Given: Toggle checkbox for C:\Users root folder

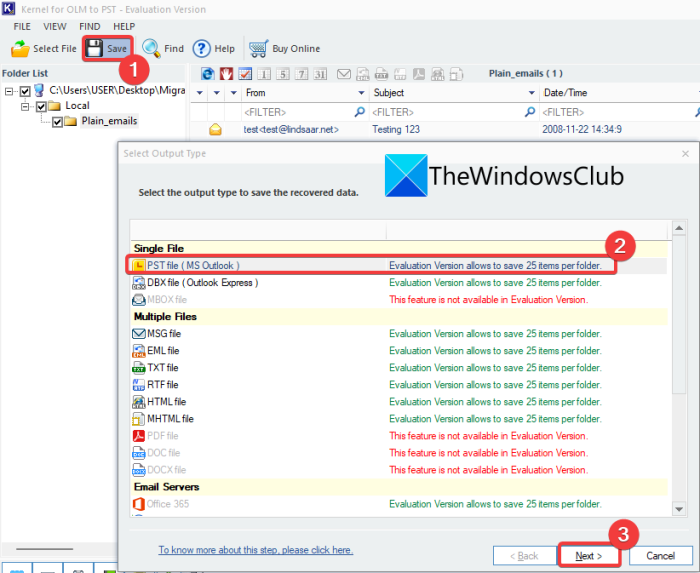Looking at the screenshot, I should tap(25, 91).
